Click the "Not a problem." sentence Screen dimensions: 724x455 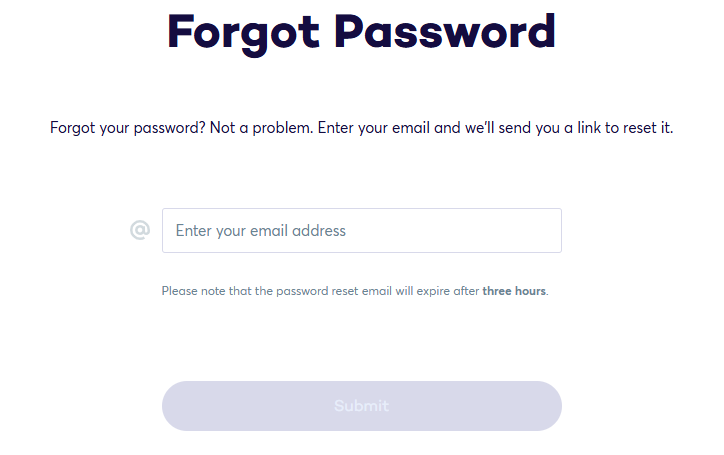(x=260, y=129)
